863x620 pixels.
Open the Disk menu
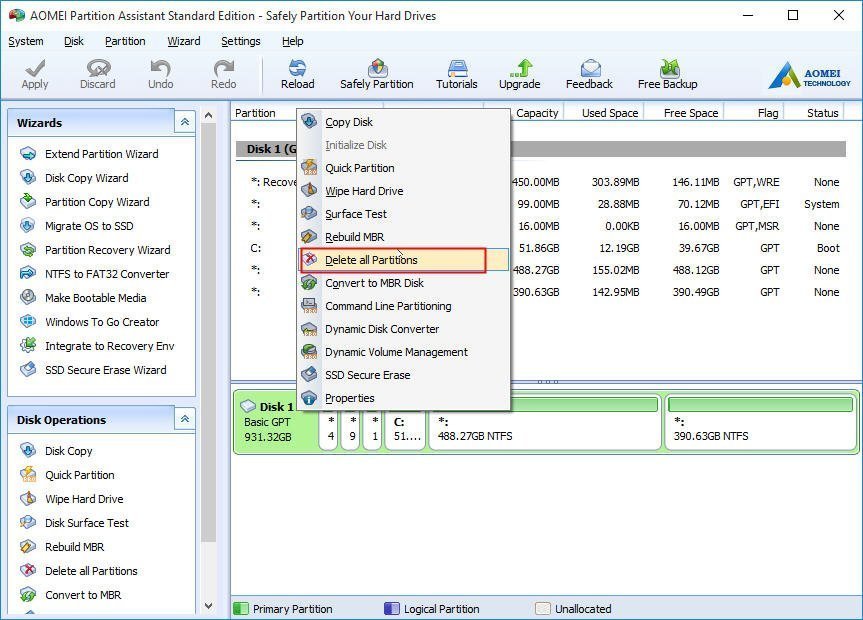click(x=74, y=41)
